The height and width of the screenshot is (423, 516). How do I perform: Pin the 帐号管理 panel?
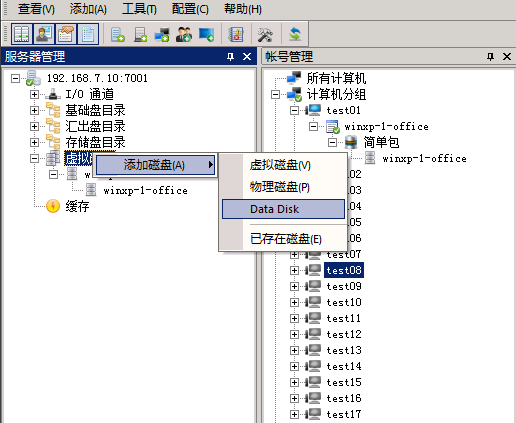point(490,57)
